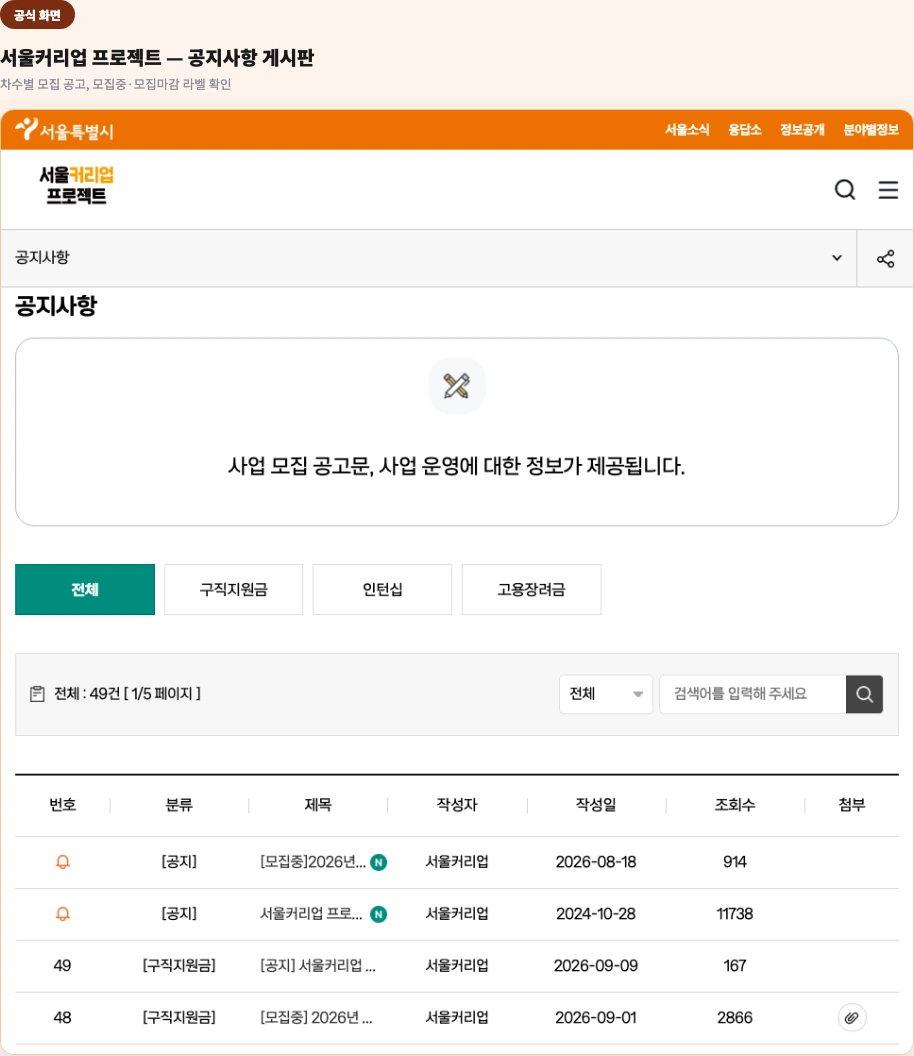Click the date 2026-09-09
This screenshot has width=914, height=1056.
point(596,965)
